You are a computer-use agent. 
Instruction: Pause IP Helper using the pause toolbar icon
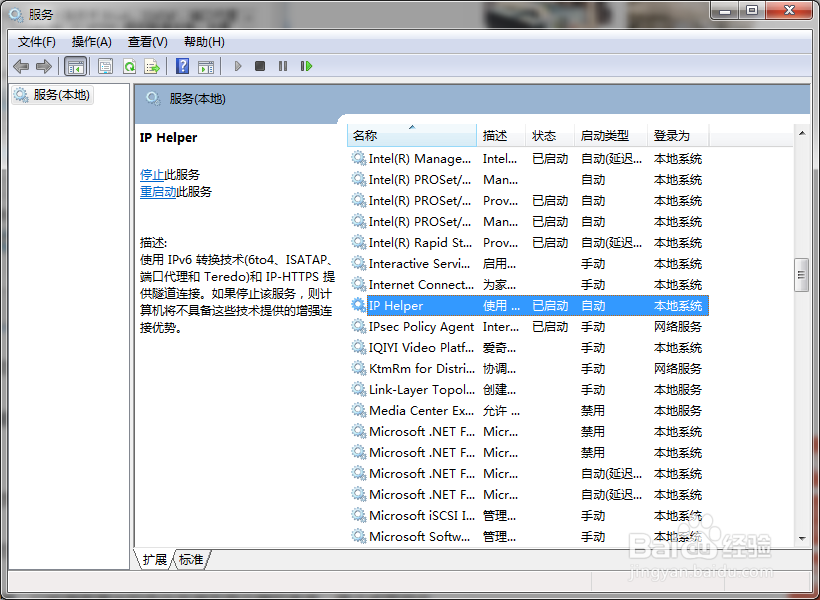pyautogui.click(x=283, y=66)
